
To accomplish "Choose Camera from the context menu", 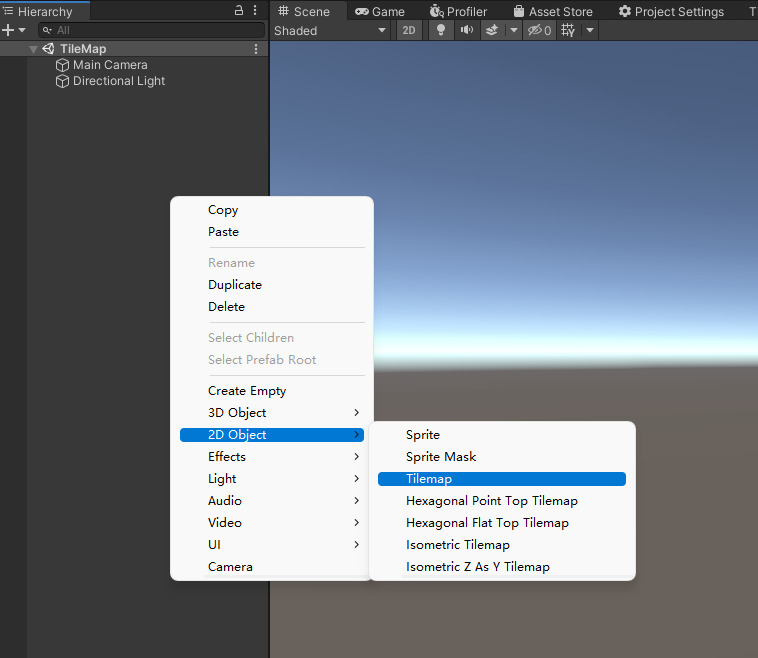I will point(272,567).
